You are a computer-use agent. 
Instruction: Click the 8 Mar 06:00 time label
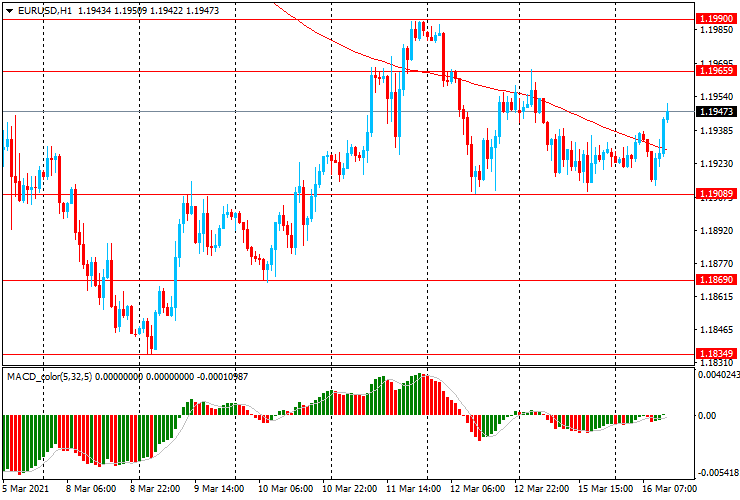coord(91,488)
